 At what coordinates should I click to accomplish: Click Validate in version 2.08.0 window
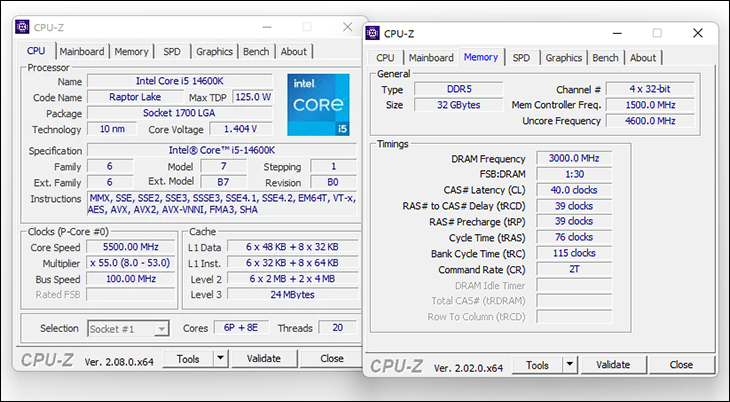pos(264,358)
